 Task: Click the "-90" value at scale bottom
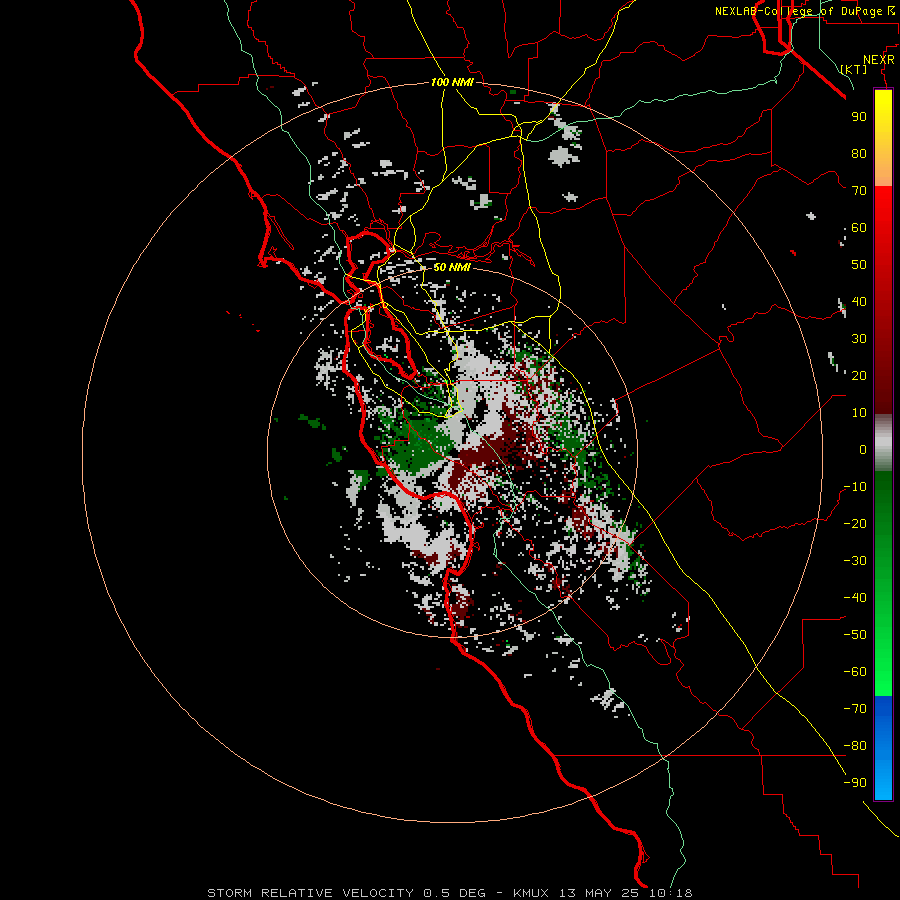[x=855, y=783]
